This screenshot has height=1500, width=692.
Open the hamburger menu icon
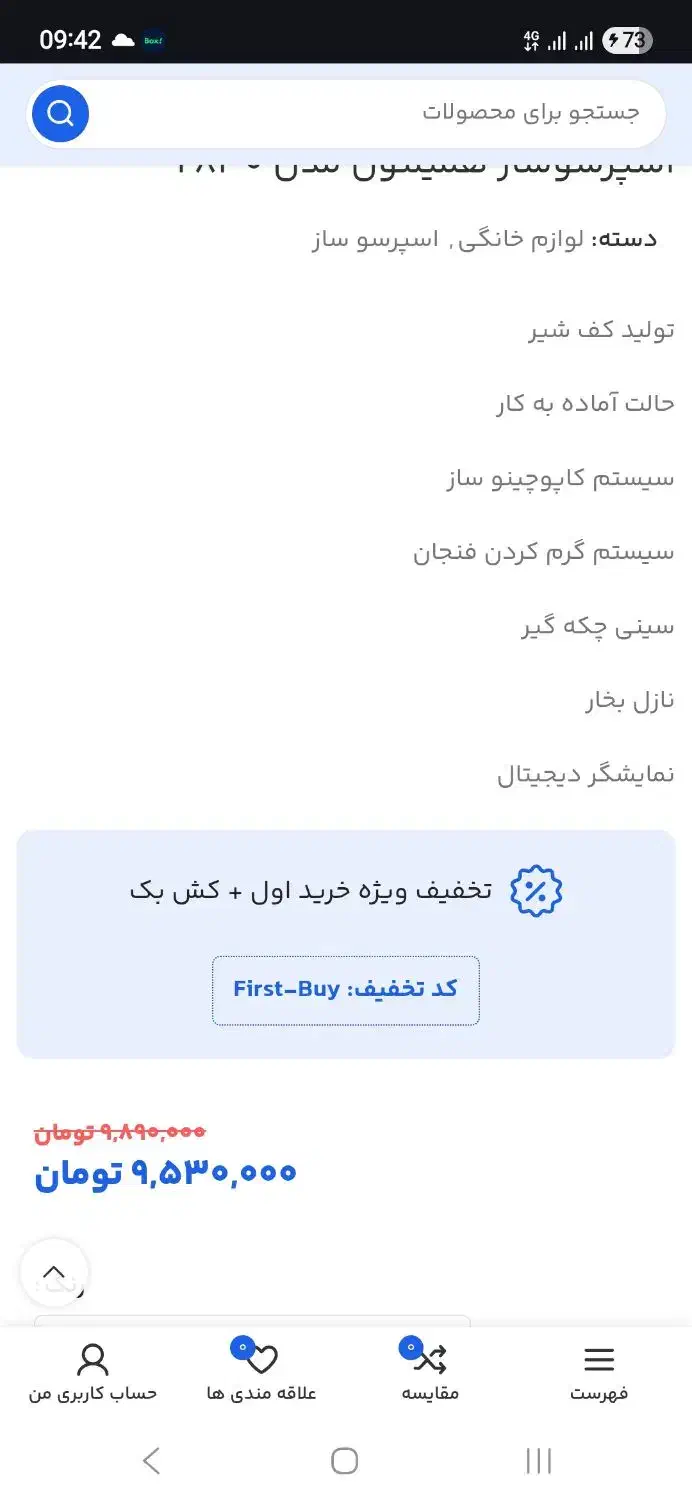pos(599,1360)
